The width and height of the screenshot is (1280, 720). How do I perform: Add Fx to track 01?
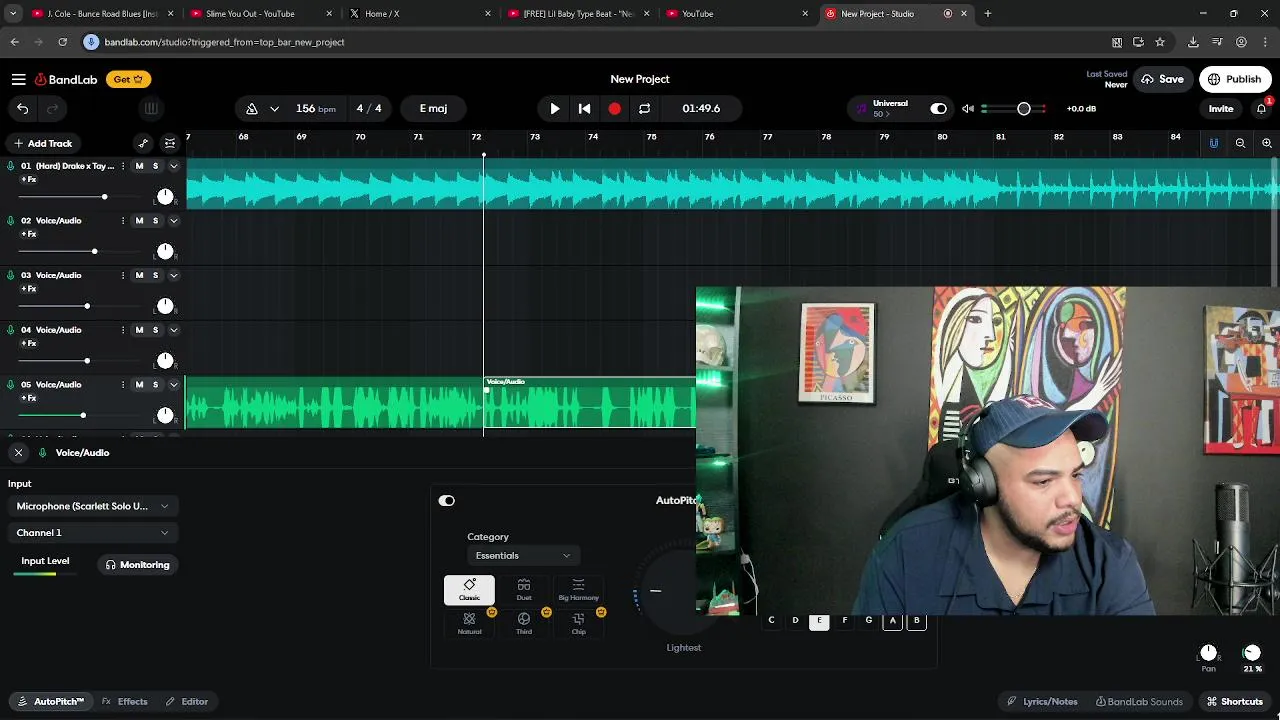[x=29, y=180]
